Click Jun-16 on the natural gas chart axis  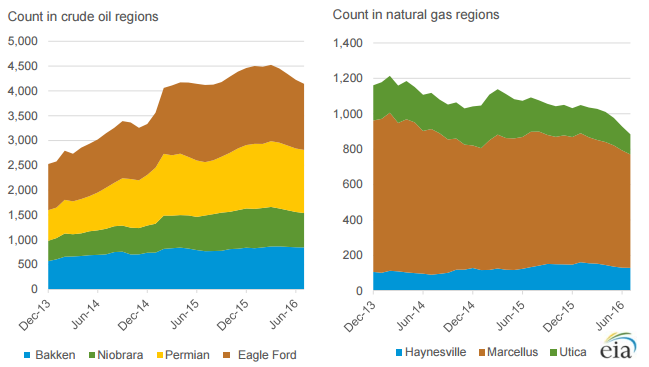tap(610, 316)
